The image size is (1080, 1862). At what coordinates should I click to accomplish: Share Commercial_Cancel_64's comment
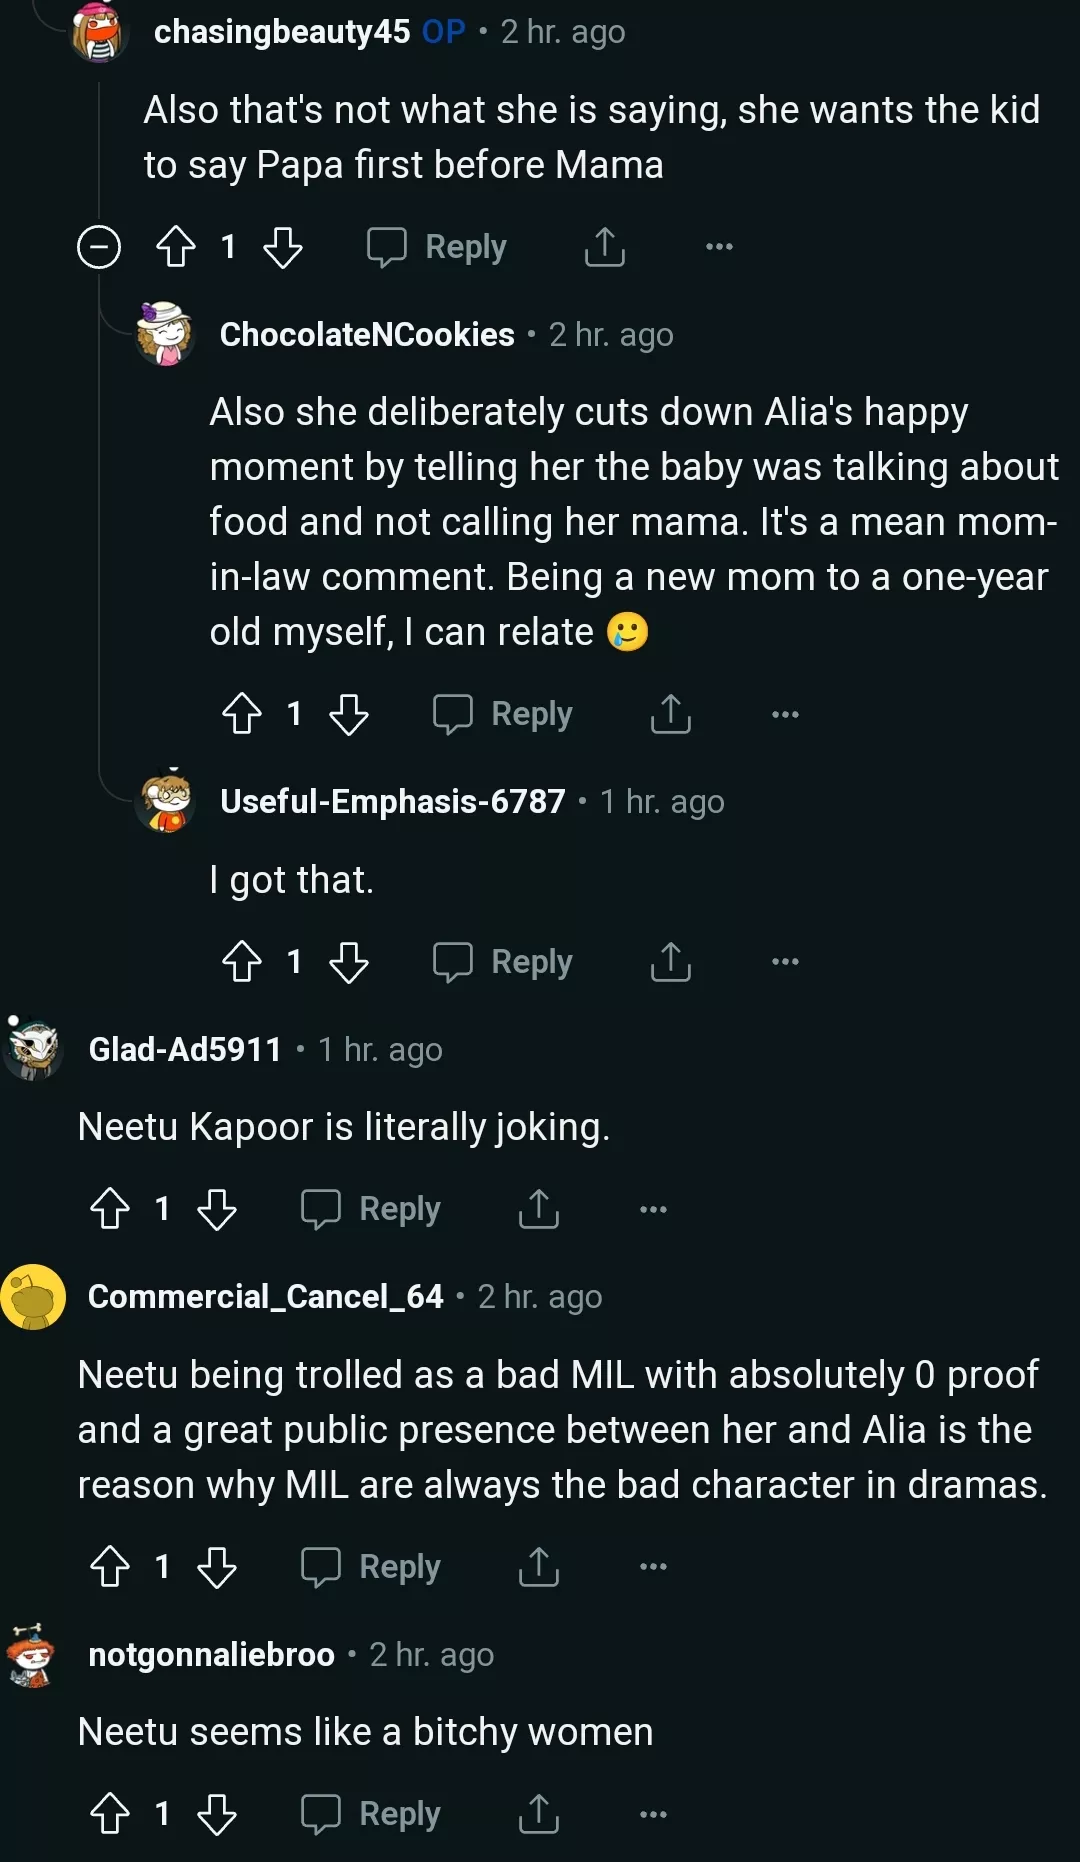click(x=538, y=1567)
